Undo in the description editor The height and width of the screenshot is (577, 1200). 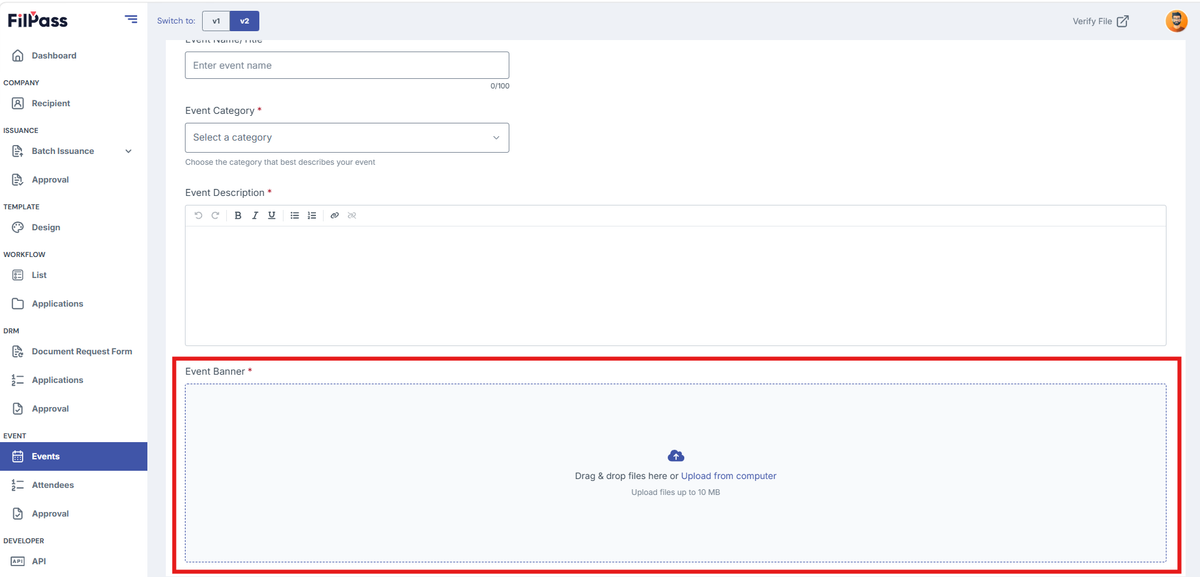(198, 215)
